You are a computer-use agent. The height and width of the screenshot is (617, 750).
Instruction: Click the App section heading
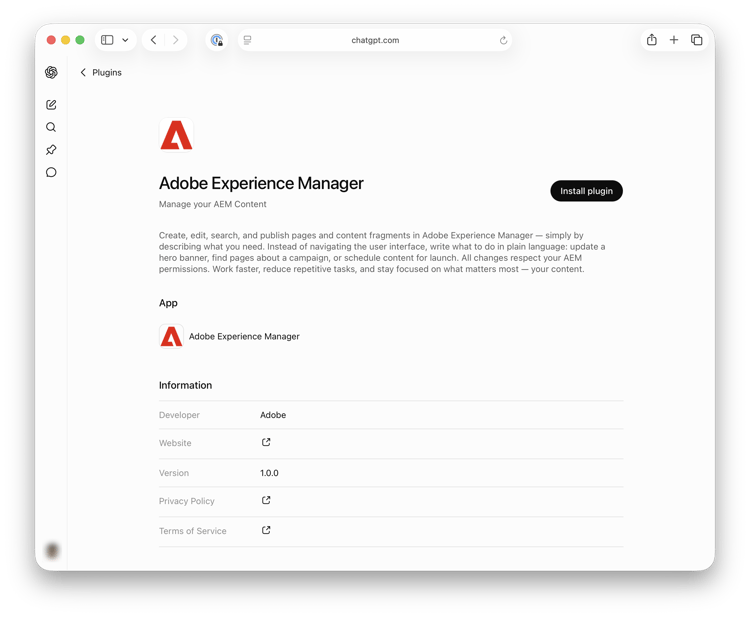click(168, 303)
